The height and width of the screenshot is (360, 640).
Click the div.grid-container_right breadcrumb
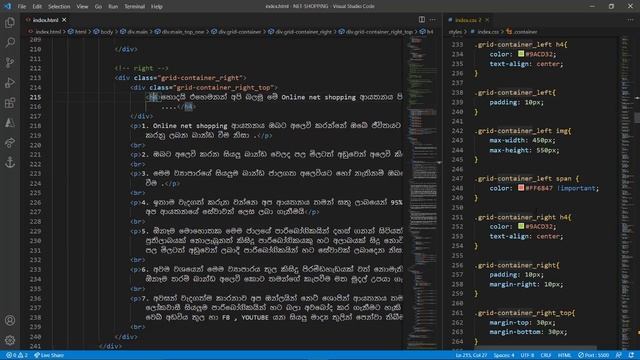(x=300, y=31)
